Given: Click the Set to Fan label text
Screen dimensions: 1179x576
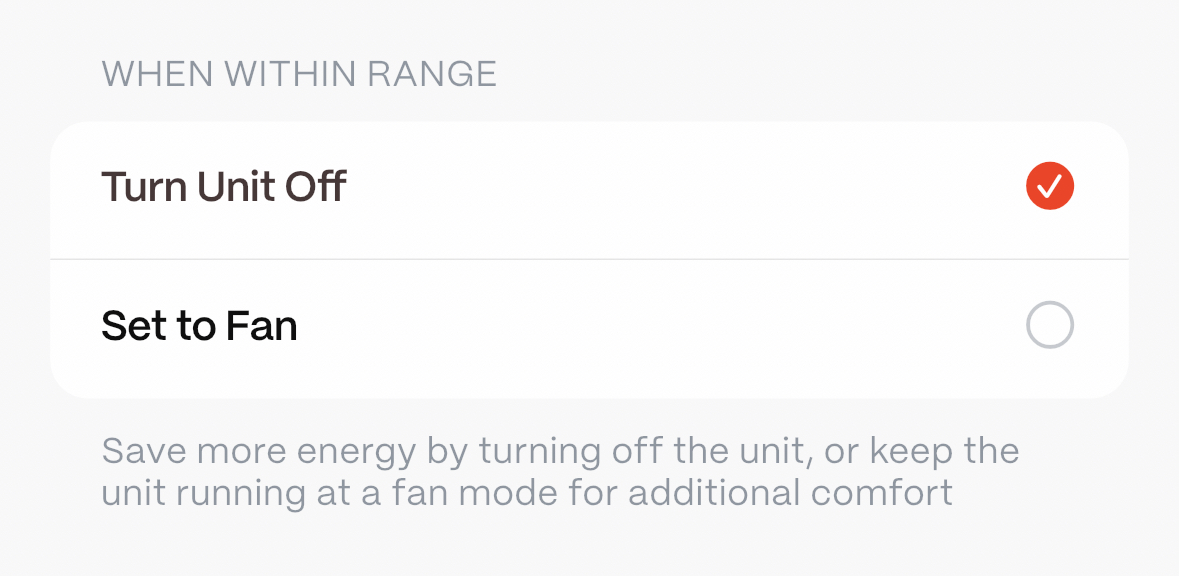Looking at the screenshot, I should click(x=200, y=326).
